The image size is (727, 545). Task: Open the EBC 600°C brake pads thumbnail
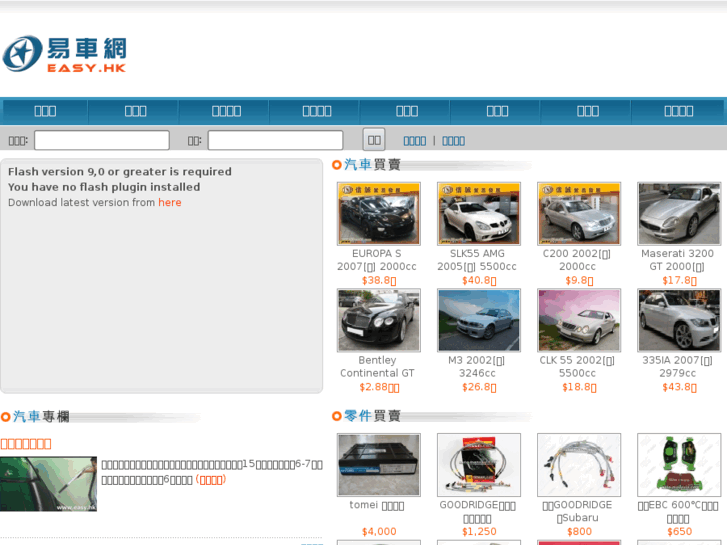click(x=679, y=465)
